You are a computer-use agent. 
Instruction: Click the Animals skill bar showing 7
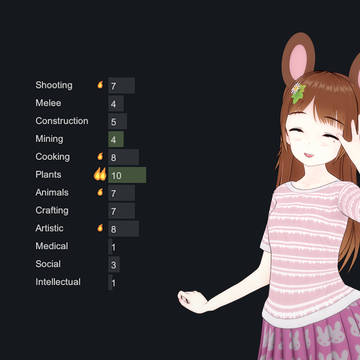pos(121,193)
